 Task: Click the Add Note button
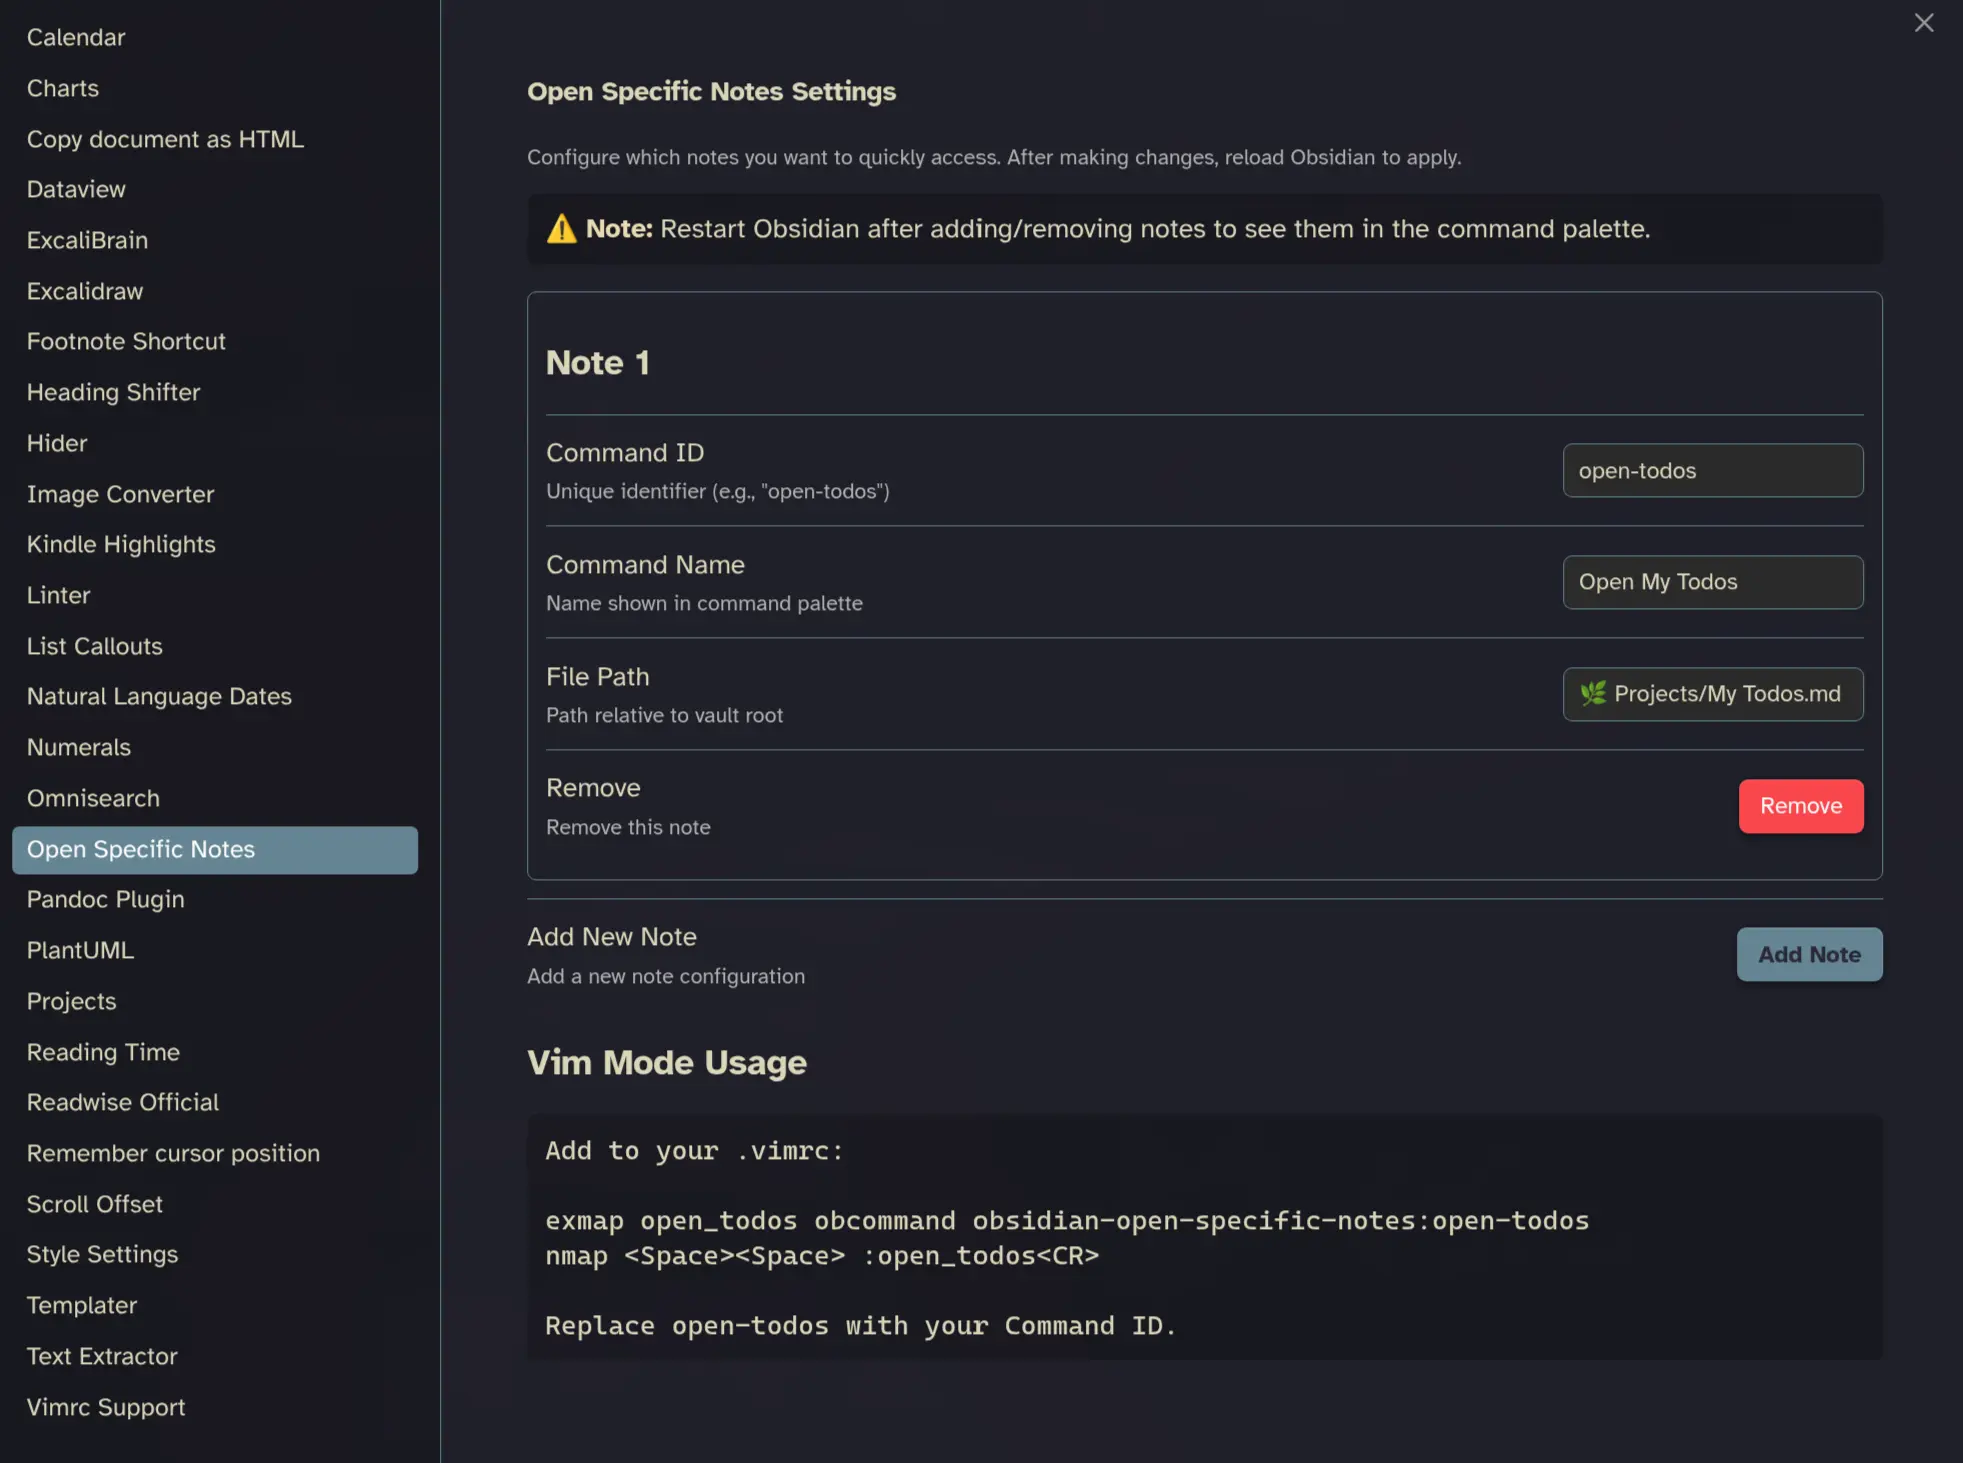pos(1808,954)
